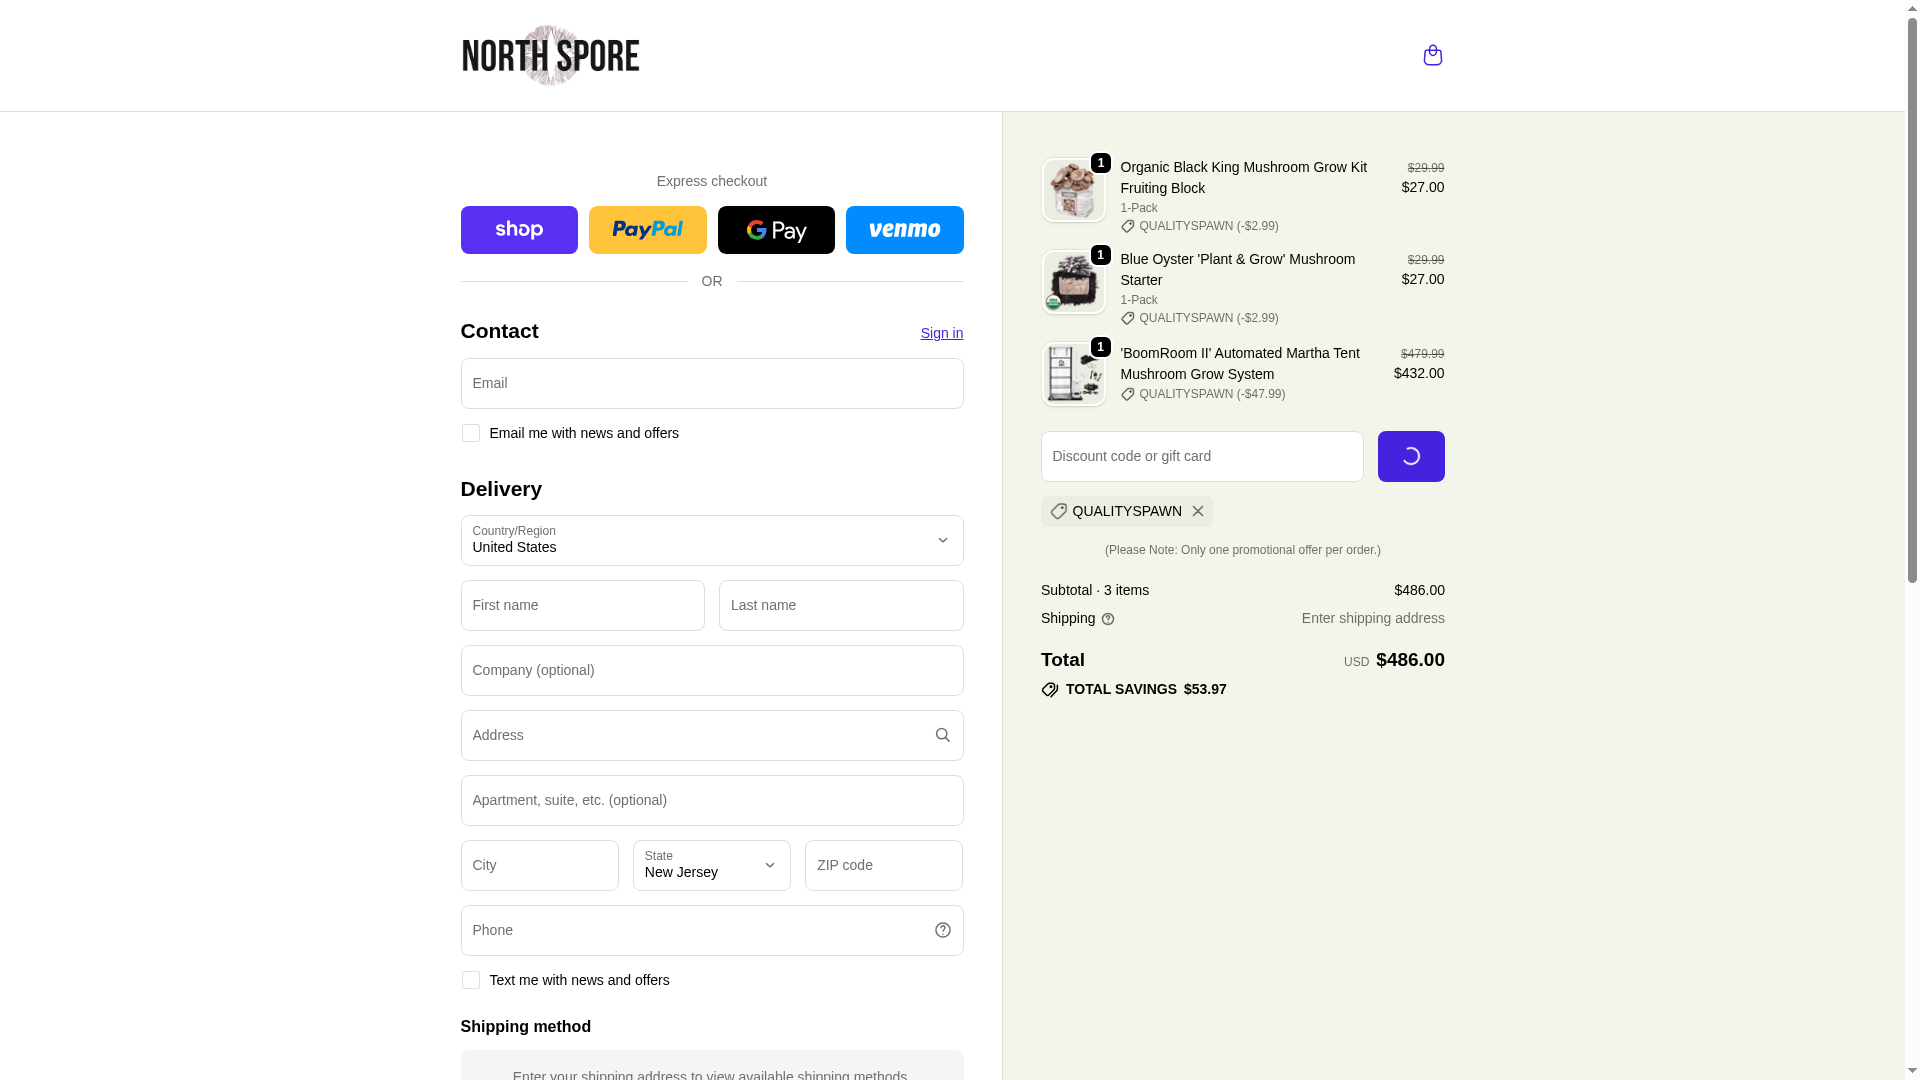Select Google Pay express checkout

776,230
